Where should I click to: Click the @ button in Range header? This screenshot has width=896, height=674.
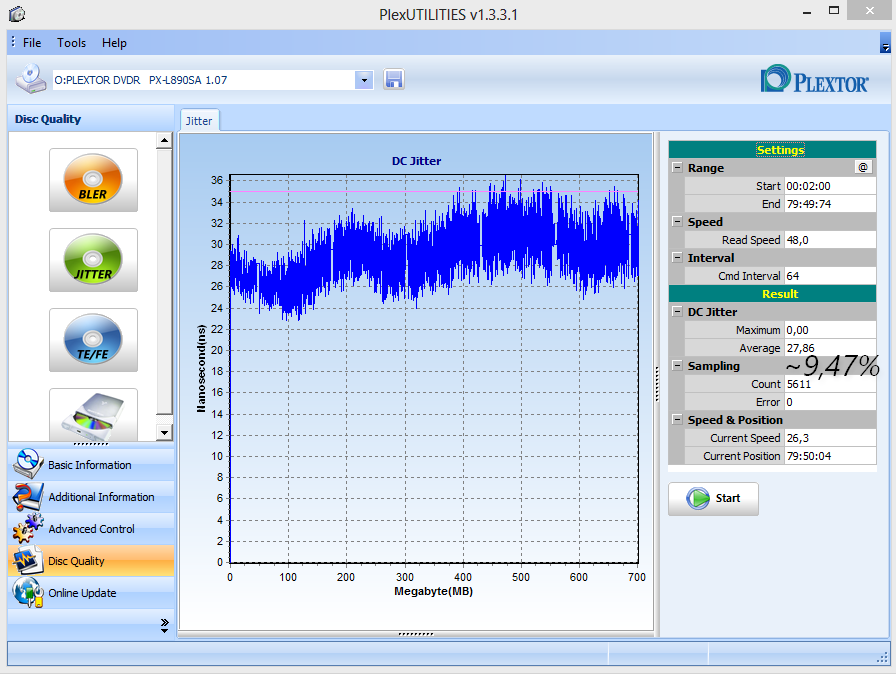click(x=863, y=167)
